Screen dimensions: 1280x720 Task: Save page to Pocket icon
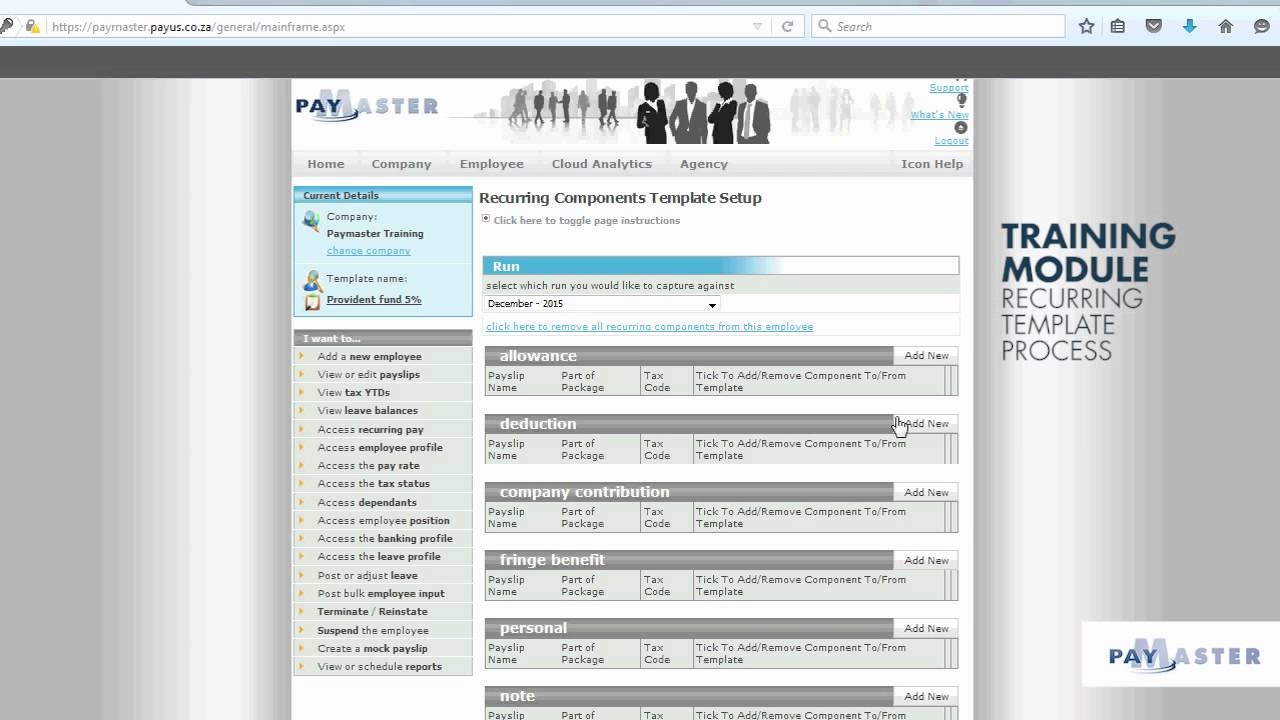coord(1154,27)
